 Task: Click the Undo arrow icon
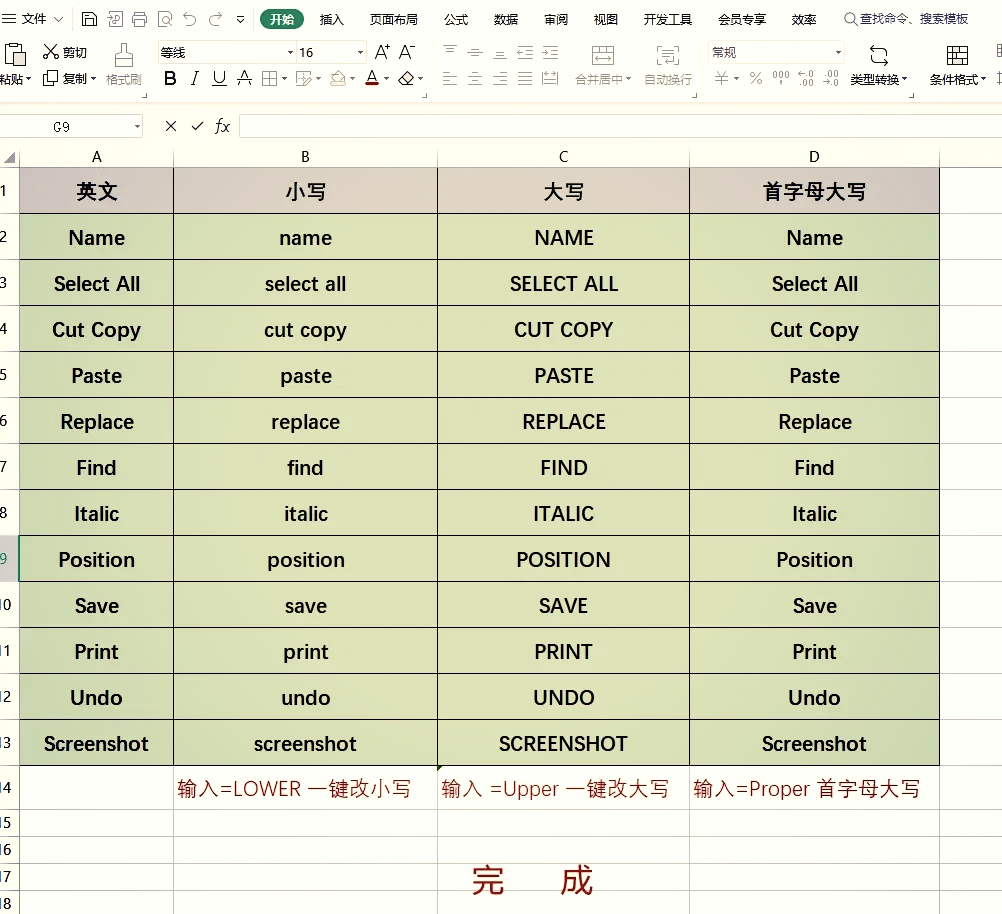coord(189,19)
